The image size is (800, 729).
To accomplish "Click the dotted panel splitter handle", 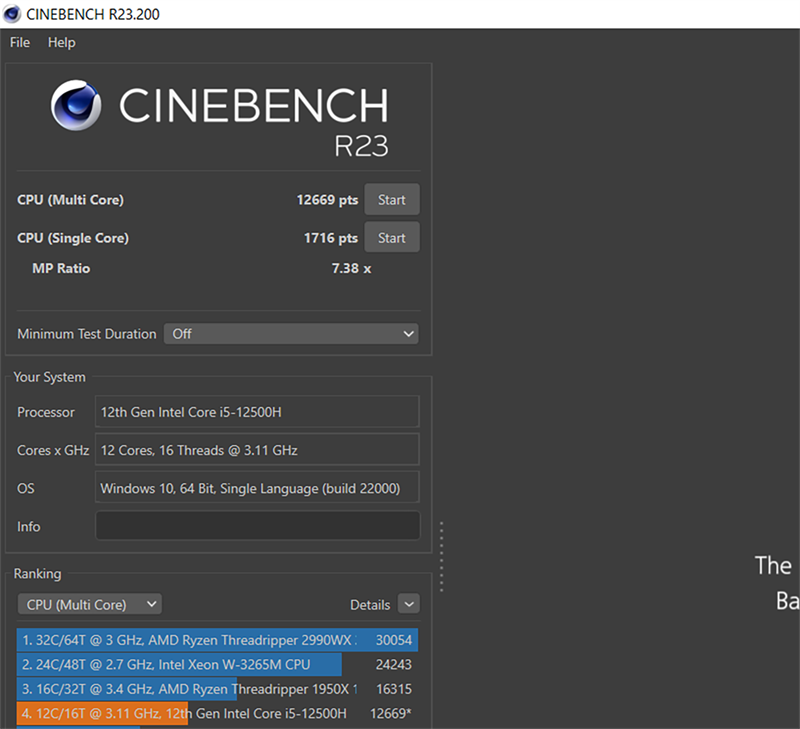I will tap(441, 557).
